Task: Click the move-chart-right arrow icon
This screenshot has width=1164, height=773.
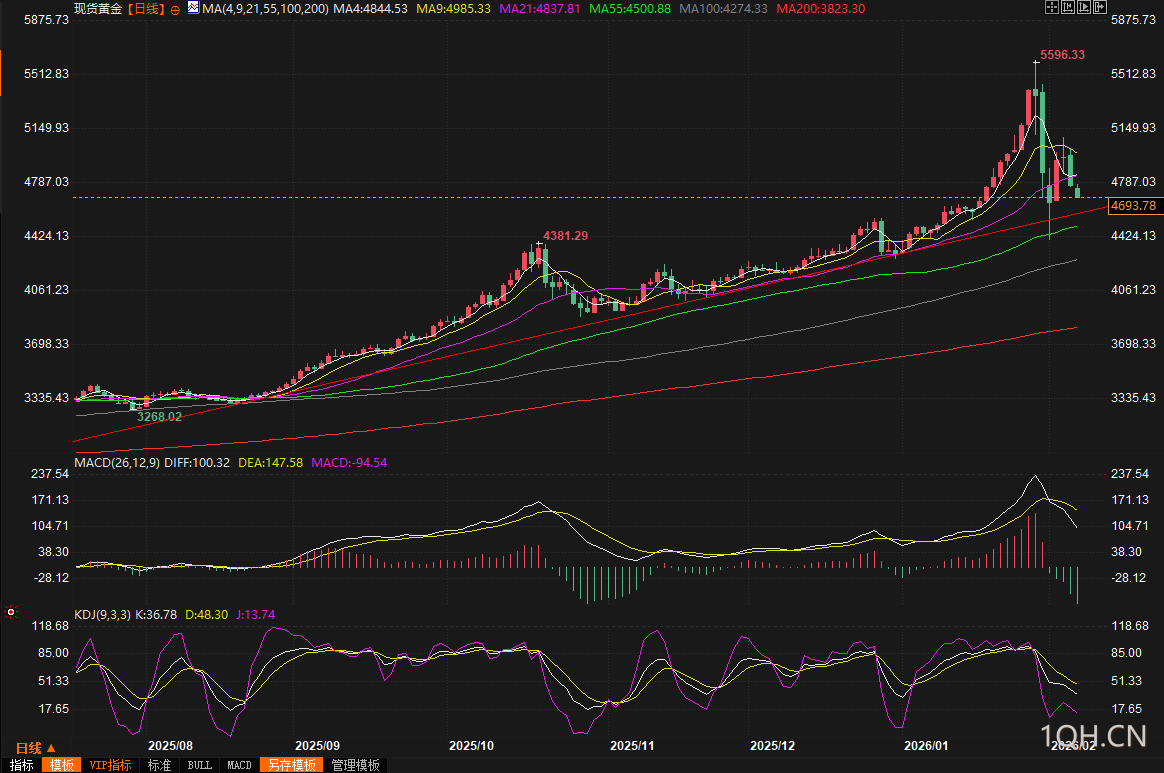Action: click(x=1098, y=8)
